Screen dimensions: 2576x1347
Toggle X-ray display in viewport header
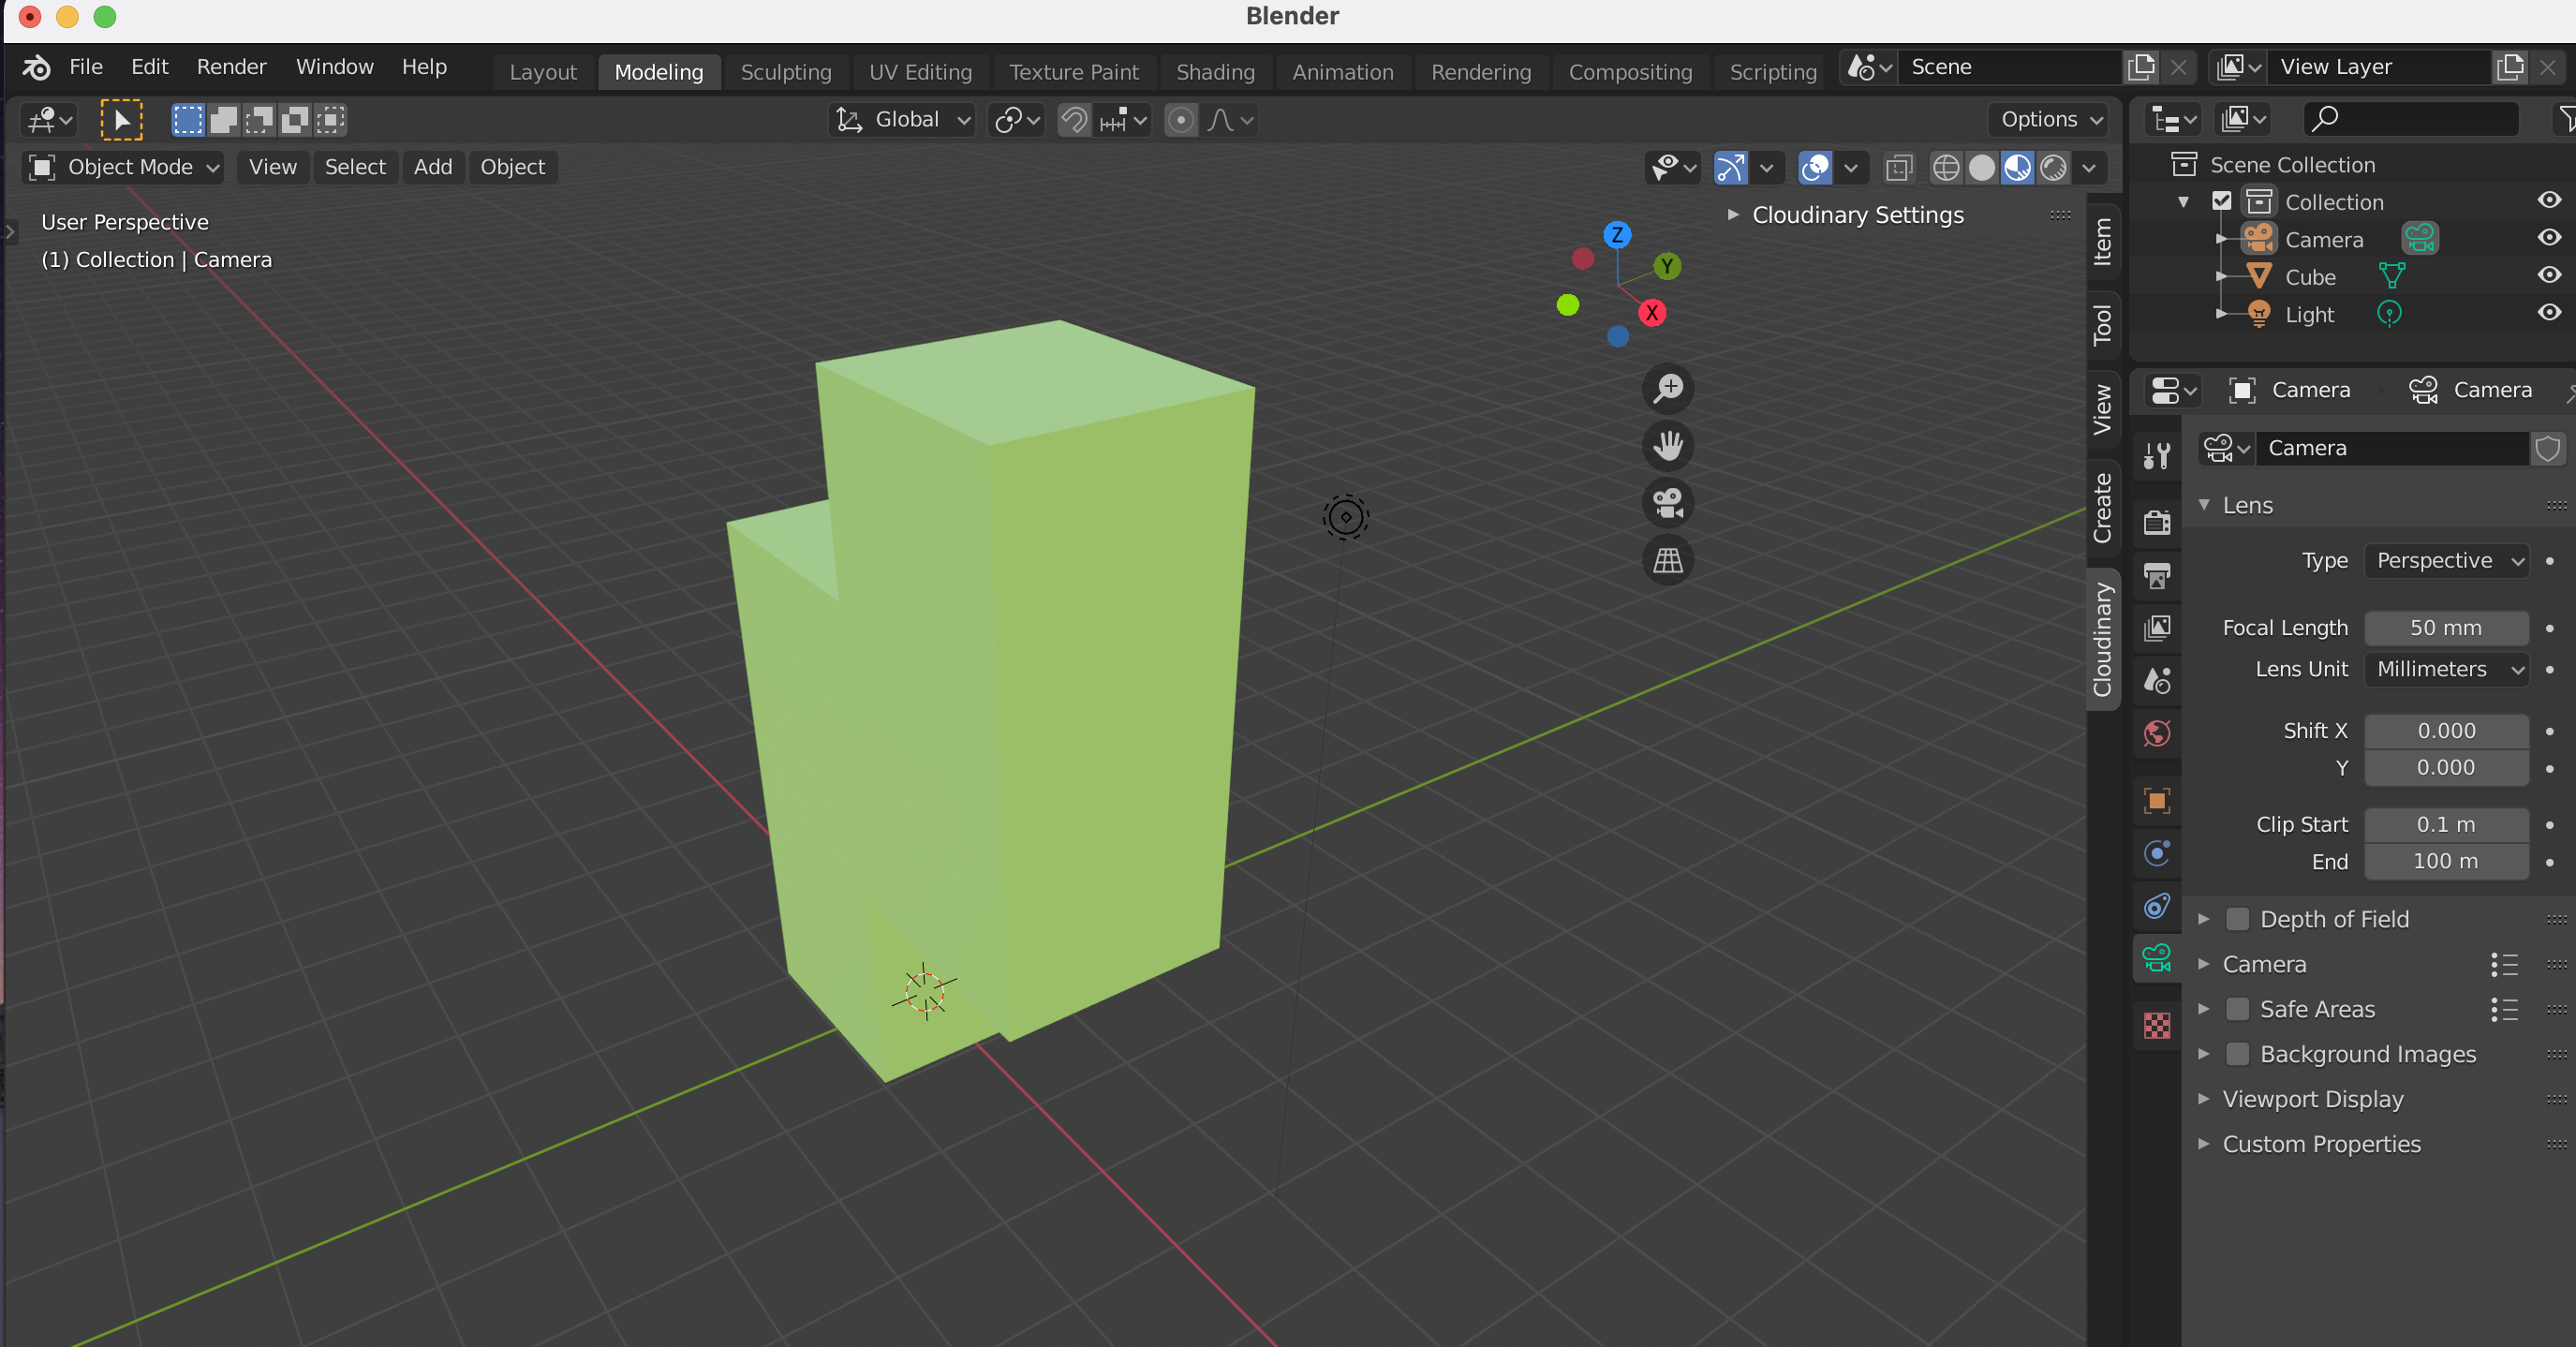(1898, 168)
